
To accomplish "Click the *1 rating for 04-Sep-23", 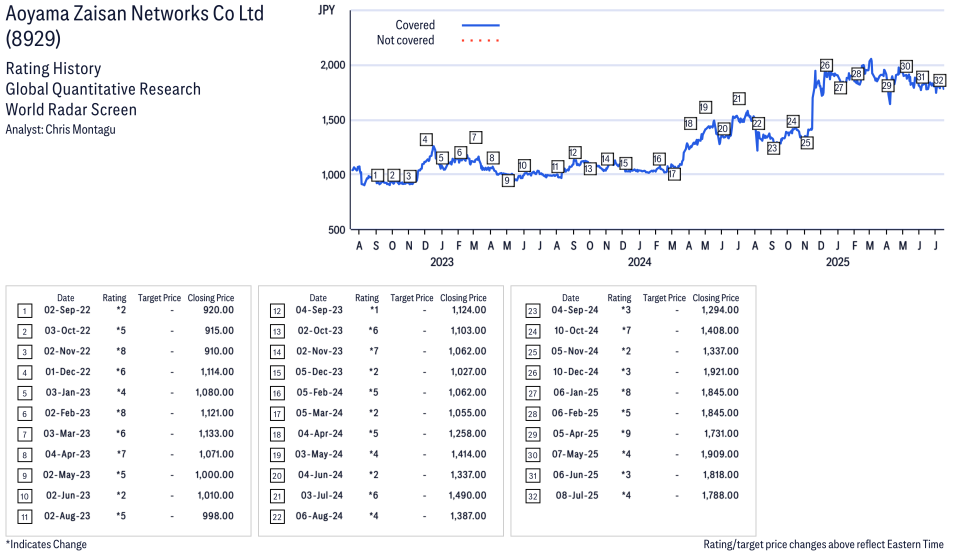I will click(x=374, y=310).
